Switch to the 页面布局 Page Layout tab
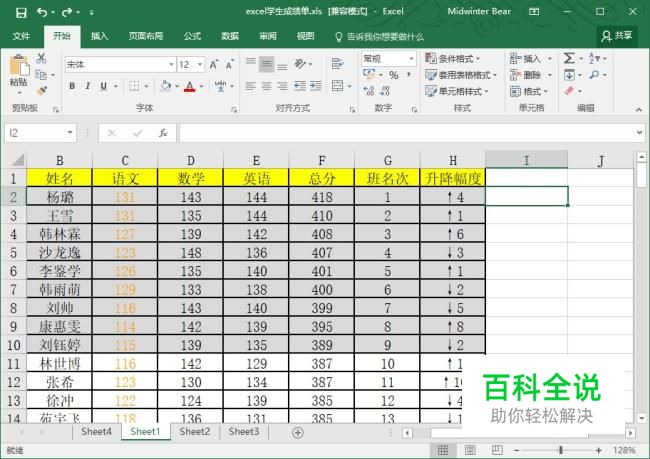650x459 pixels. [x=146, y=36]
